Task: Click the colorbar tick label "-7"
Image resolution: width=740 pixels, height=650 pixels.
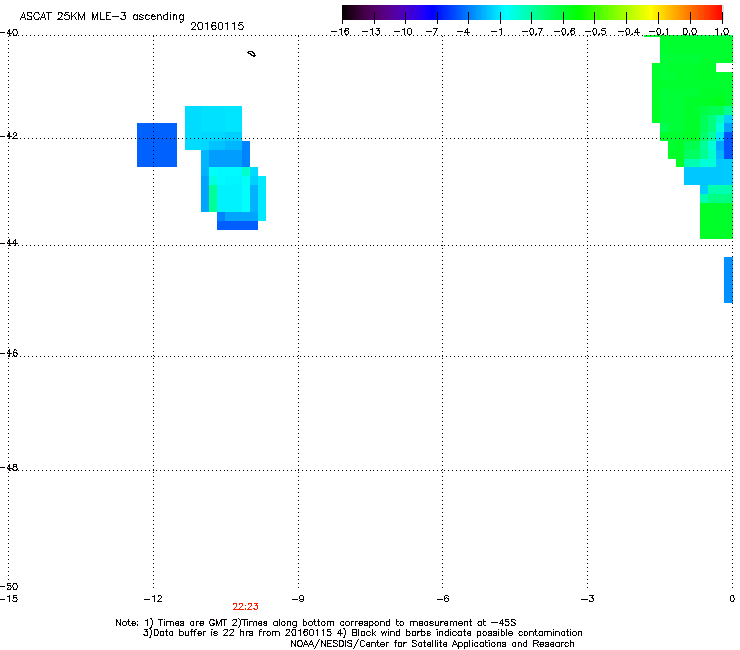Action: pyautogui.click(x=432, y=32)
